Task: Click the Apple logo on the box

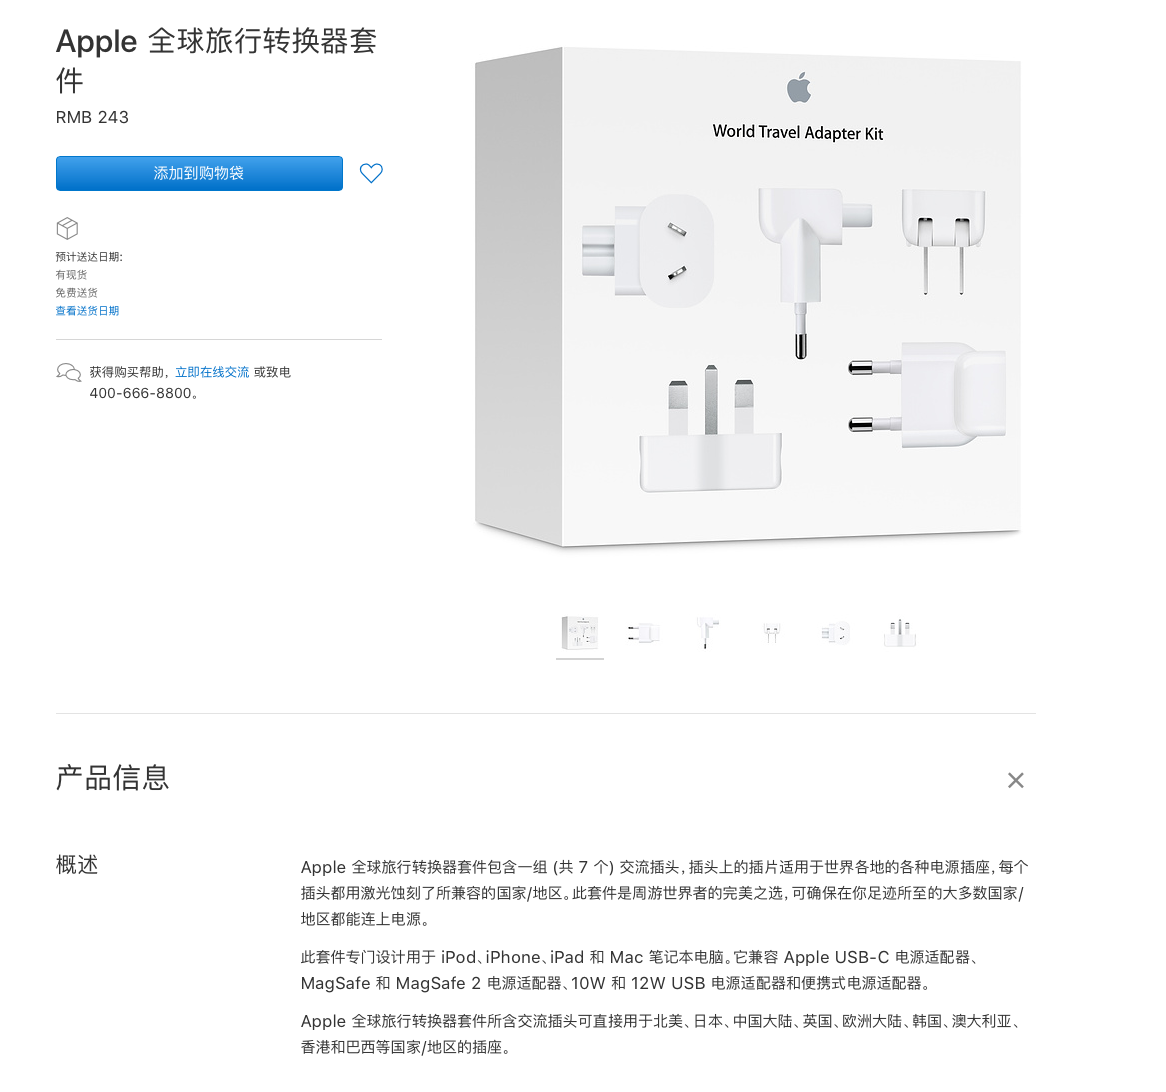Action: [799, 88]
